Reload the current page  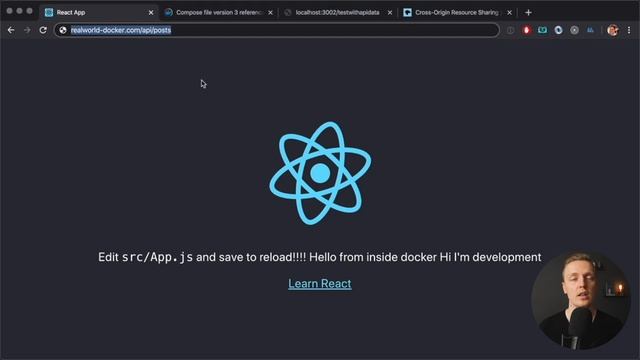pos(43,30)
